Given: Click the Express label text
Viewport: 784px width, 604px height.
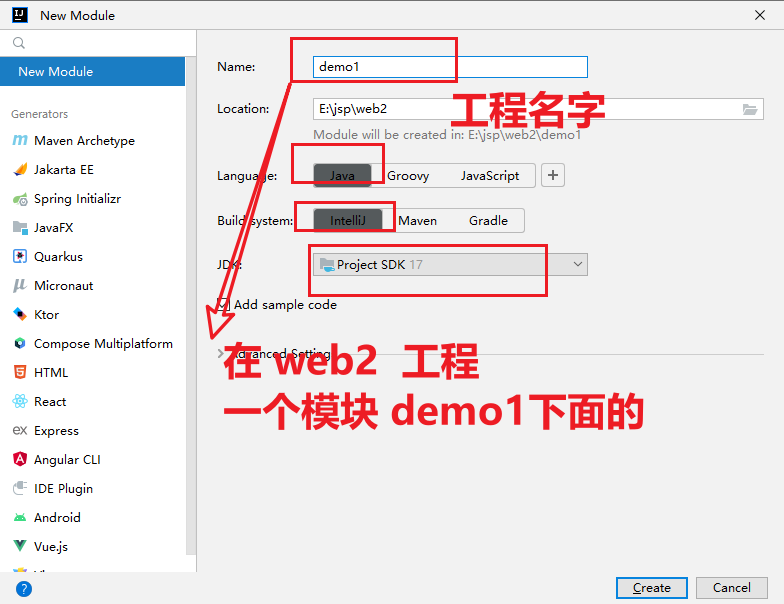Looking at the screenshot, I should click(x=56, y=430).
